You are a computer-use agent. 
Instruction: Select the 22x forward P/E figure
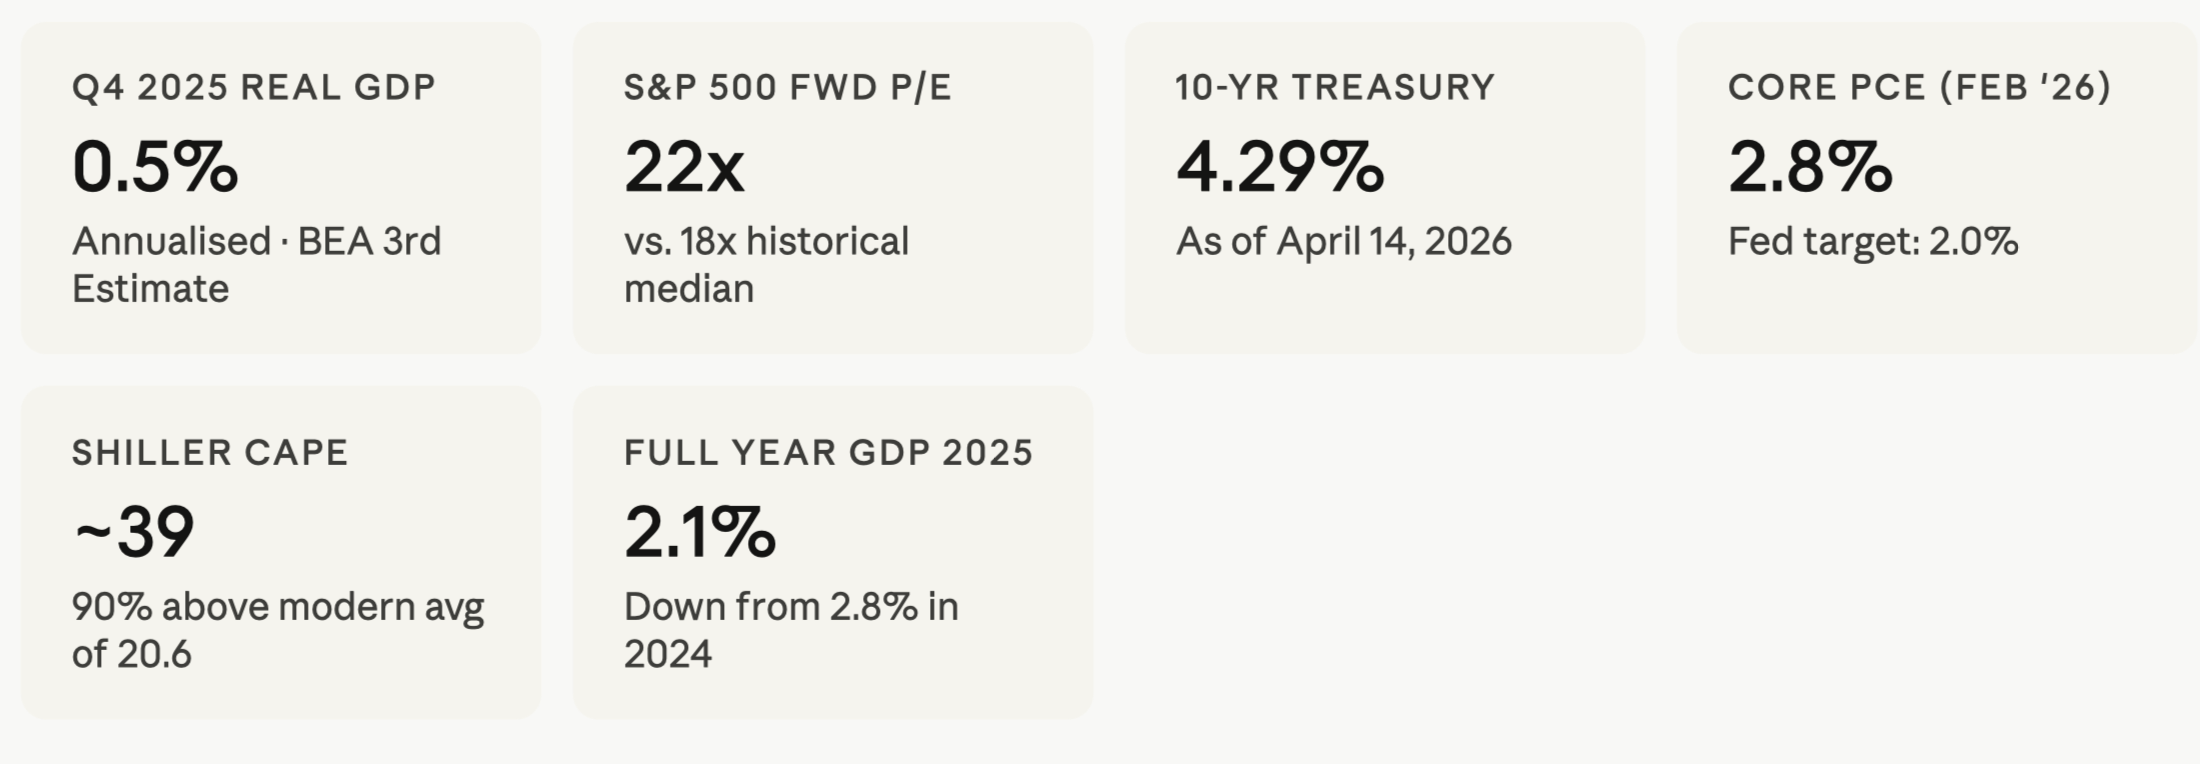pyautogui.click(x=684, y=166)
